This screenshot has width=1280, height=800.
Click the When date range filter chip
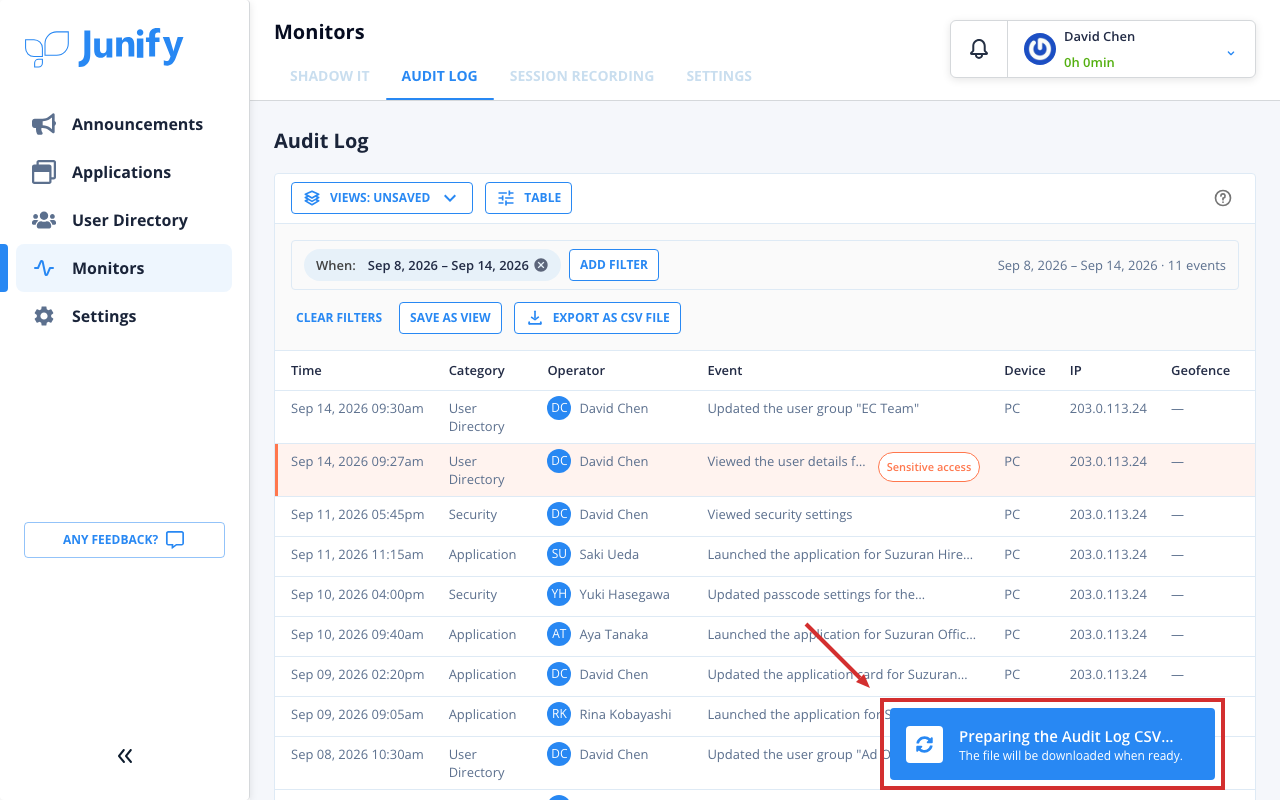pyautogui.click(x=432, y=265)
